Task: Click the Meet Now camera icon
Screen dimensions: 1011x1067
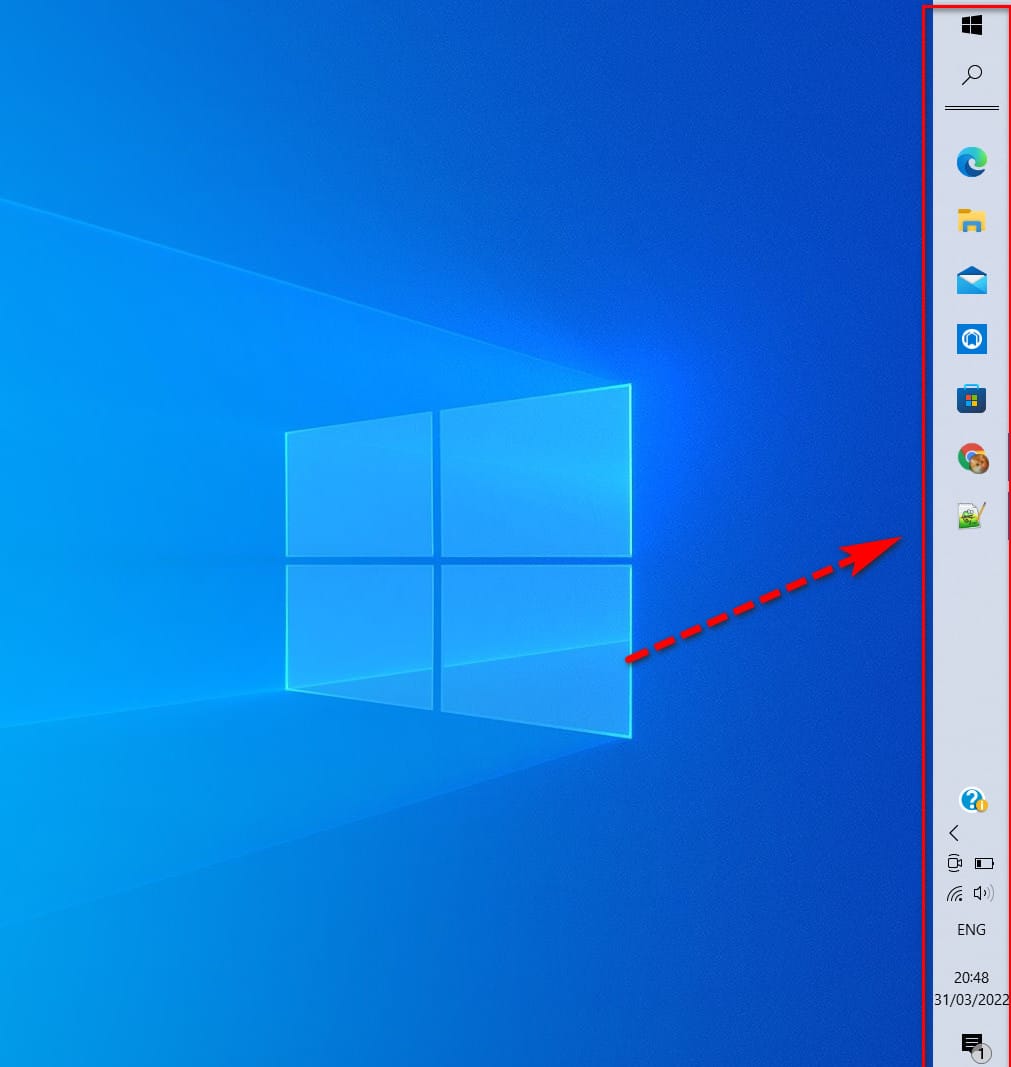Action: point(955,863)
